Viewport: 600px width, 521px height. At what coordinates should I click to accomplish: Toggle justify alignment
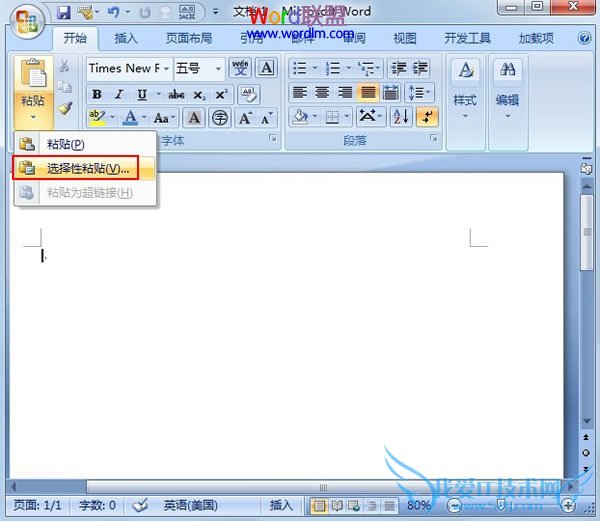(368, 93)
